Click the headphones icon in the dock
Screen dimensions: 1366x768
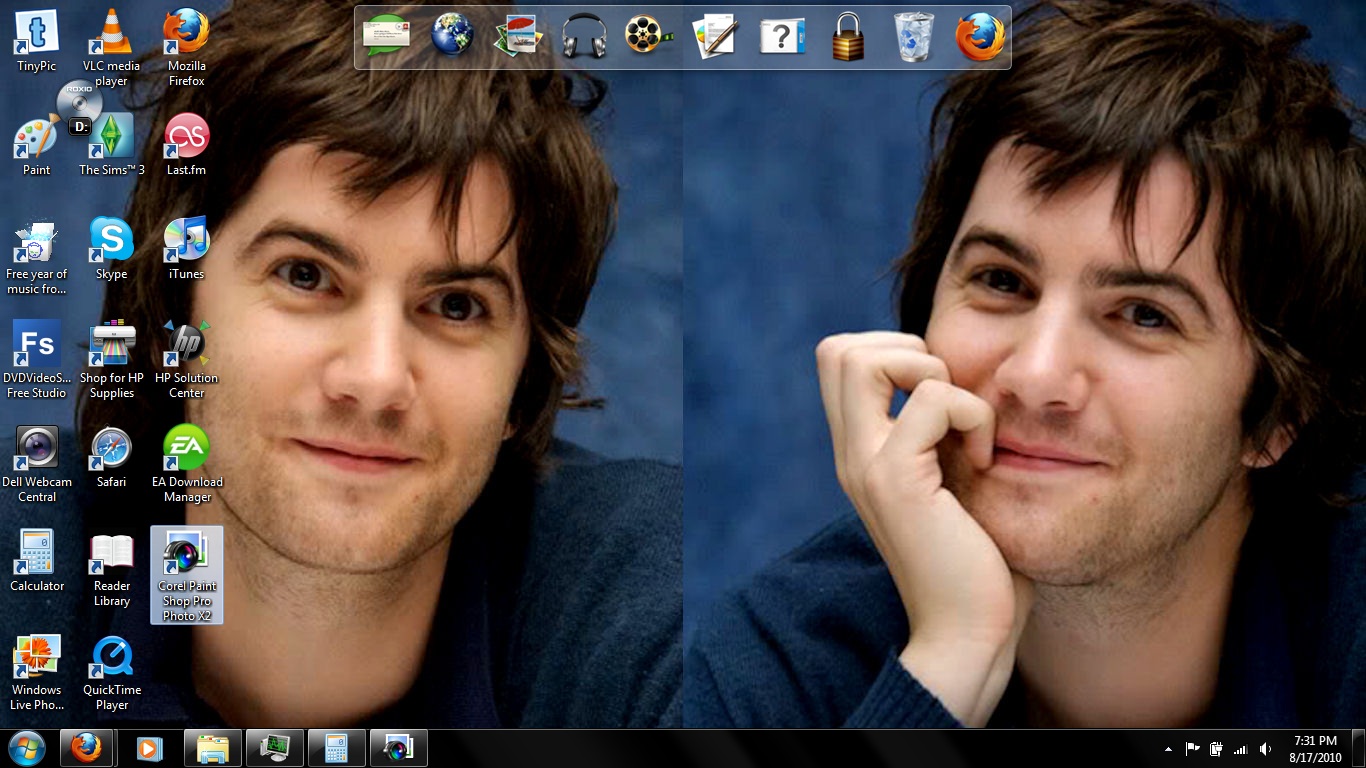(x=584, y=38)
